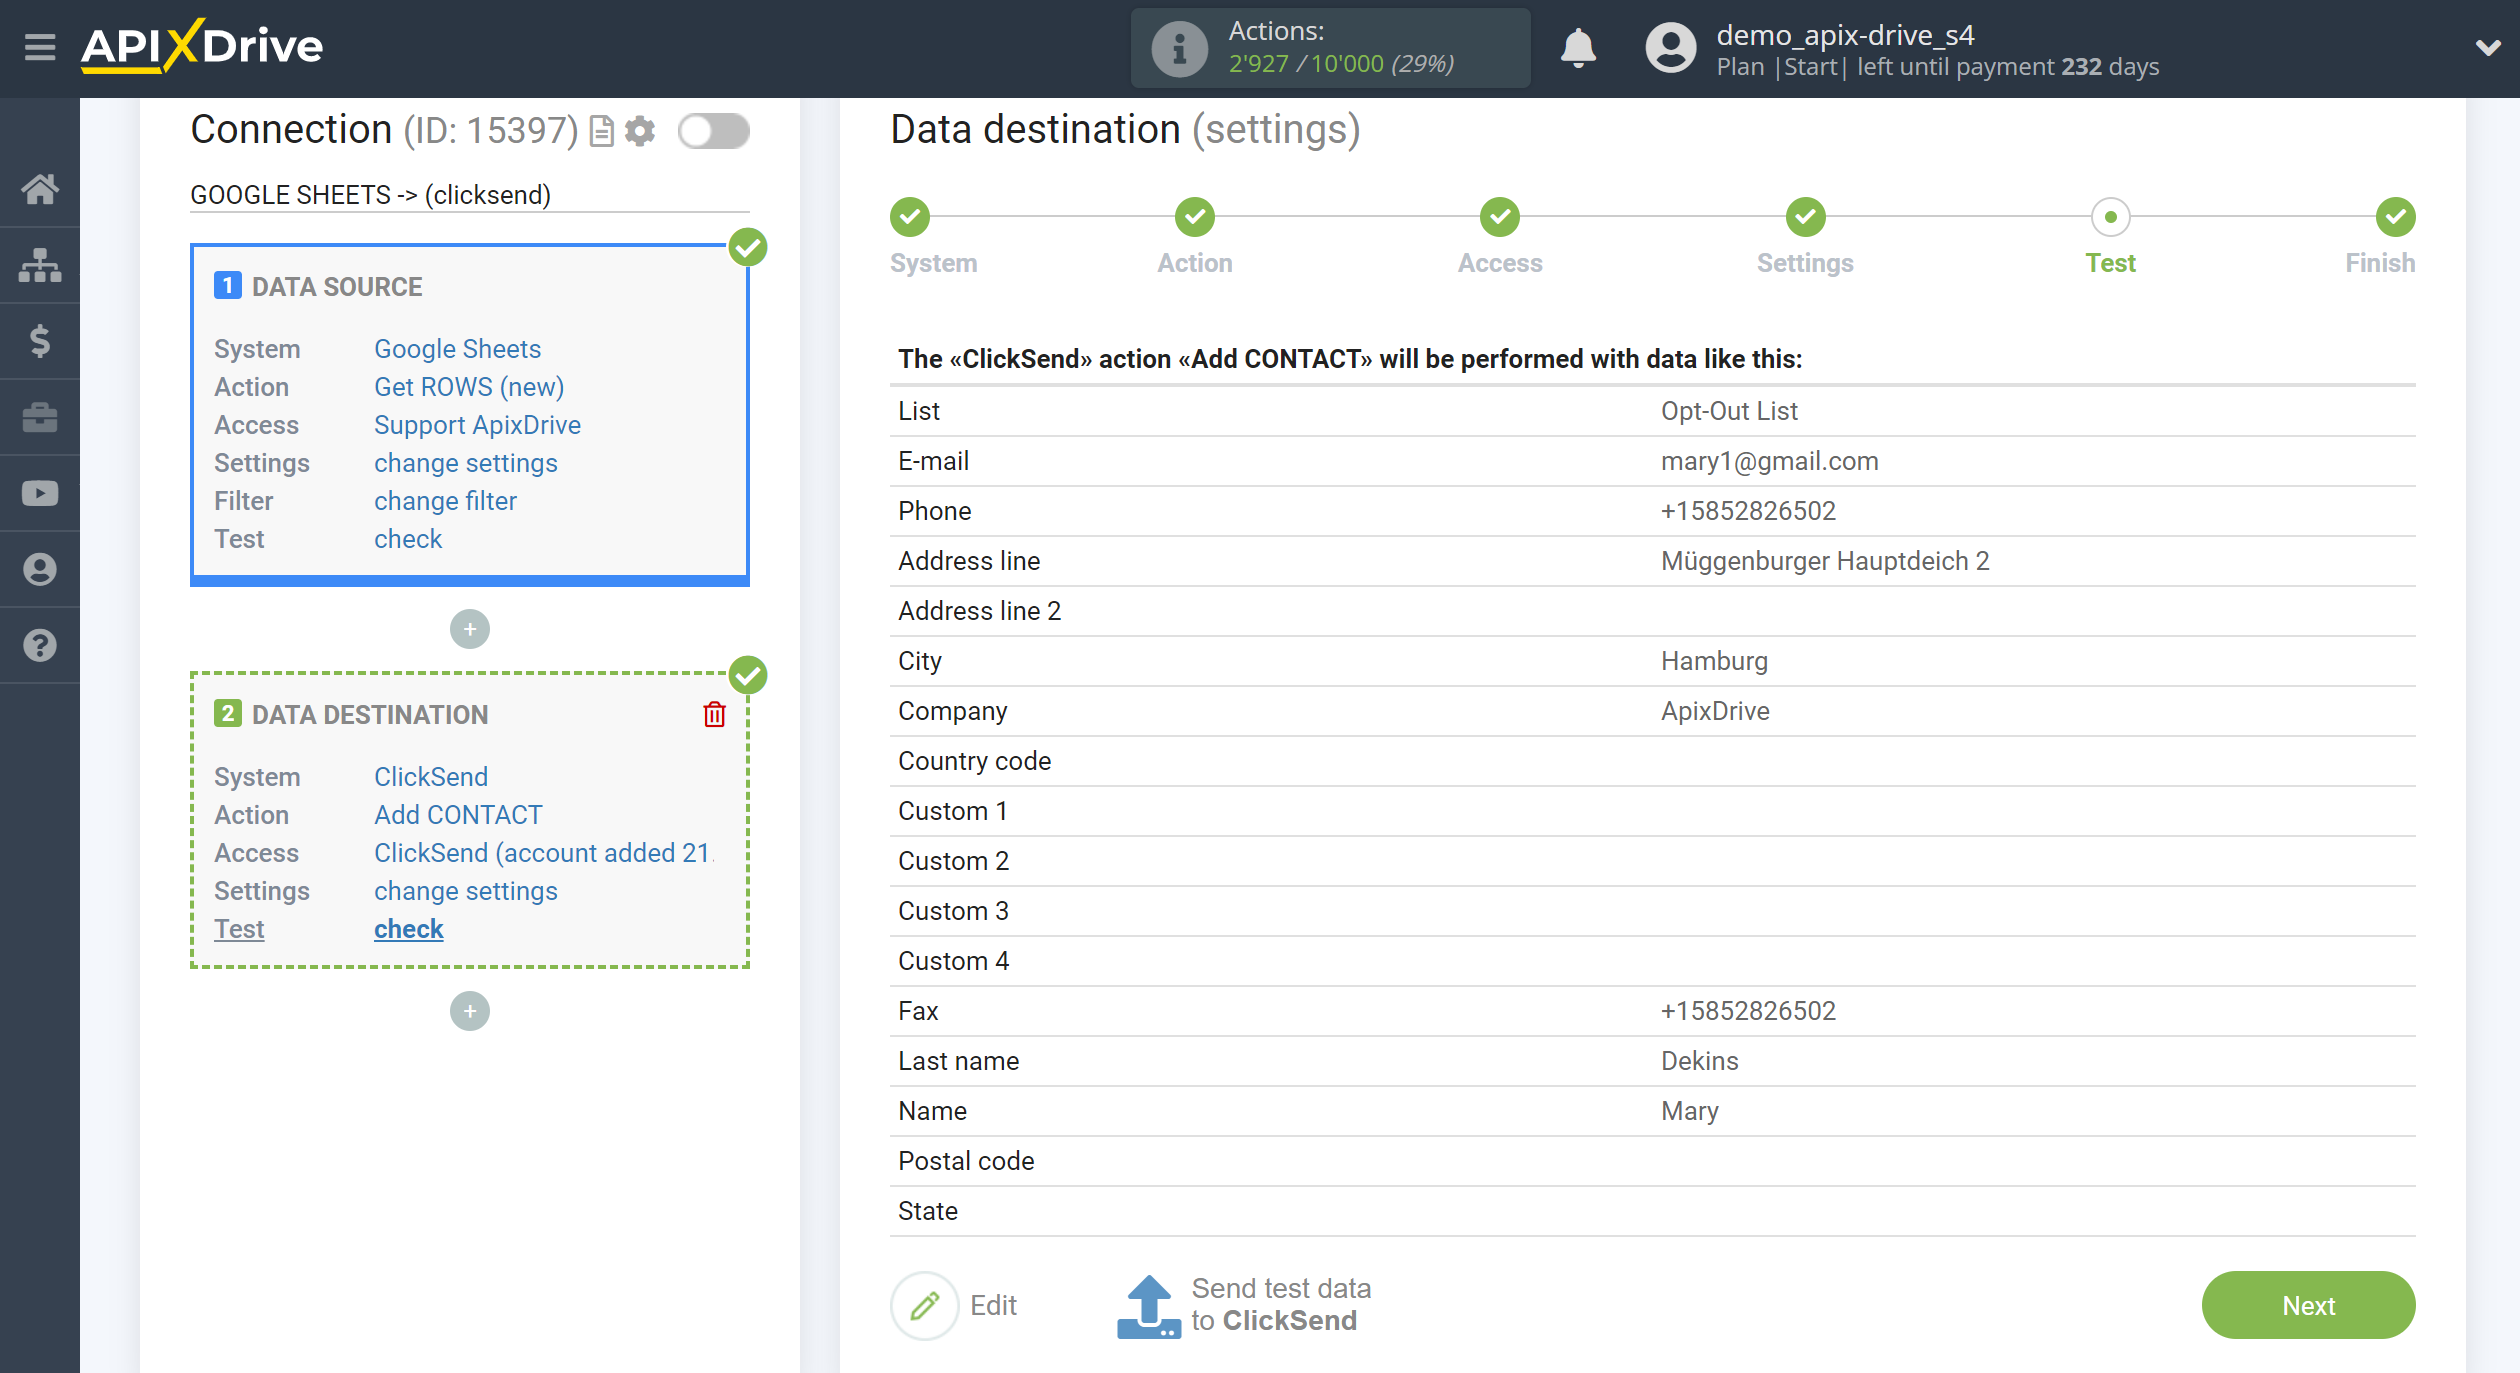The image size is (2520, 1373).
Task: Click the Postal code row label
Action: pos(966,1161)
